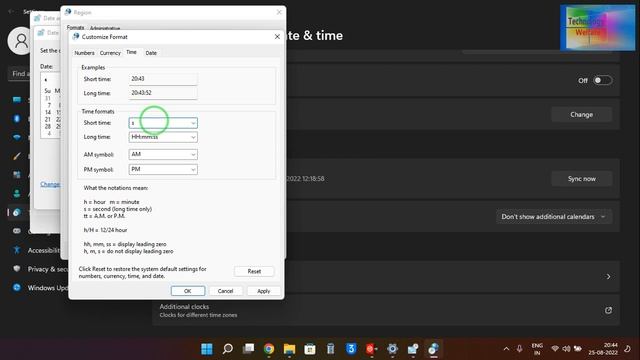This screenshot has height=360, width=640.
Task: Open Personalization paintbrush icon in Settings sidebar
Action: 17,156
